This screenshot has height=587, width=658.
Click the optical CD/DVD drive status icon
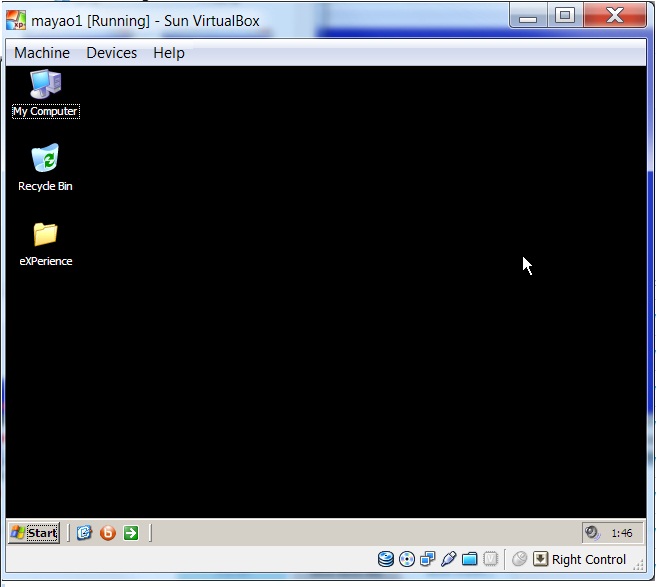(x=407, y=559)
